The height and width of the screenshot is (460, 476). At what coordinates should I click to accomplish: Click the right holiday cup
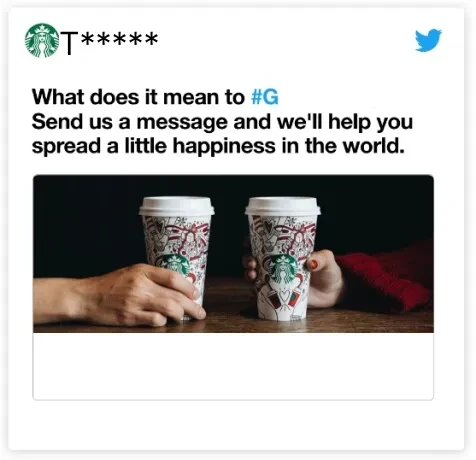[283, 258]
